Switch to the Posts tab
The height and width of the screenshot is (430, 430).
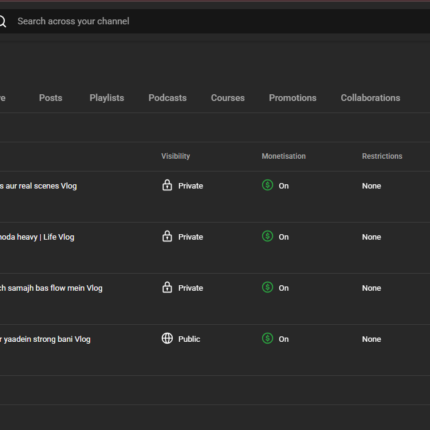[x=51, y=98]
